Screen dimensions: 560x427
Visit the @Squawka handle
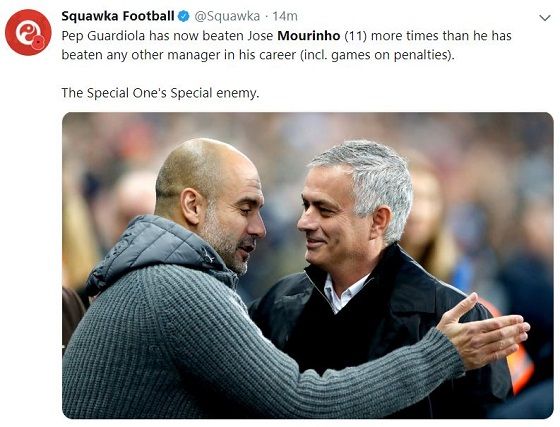pos(227,16)
